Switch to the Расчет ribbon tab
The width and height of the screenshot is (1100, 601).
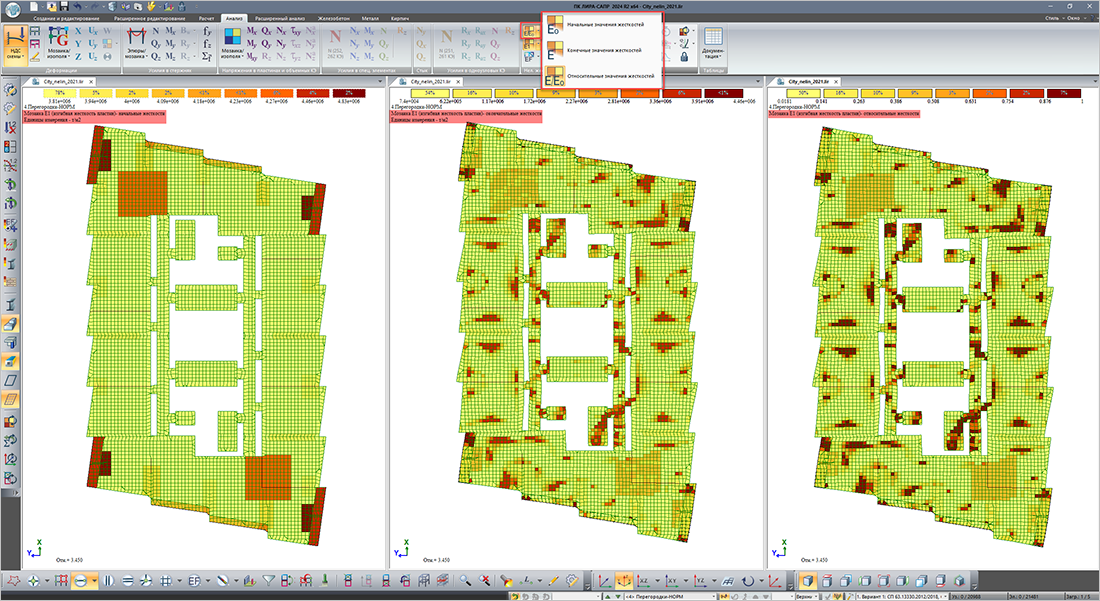(206, 18)
